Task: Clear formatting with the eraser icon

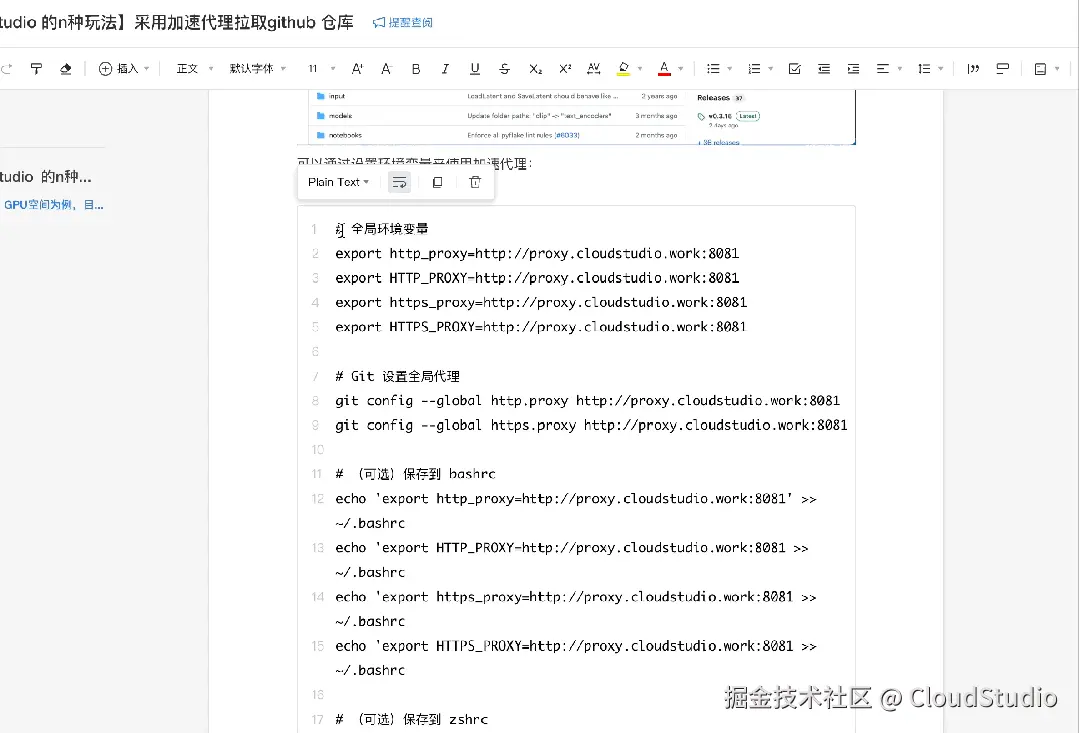Action: 64,68
